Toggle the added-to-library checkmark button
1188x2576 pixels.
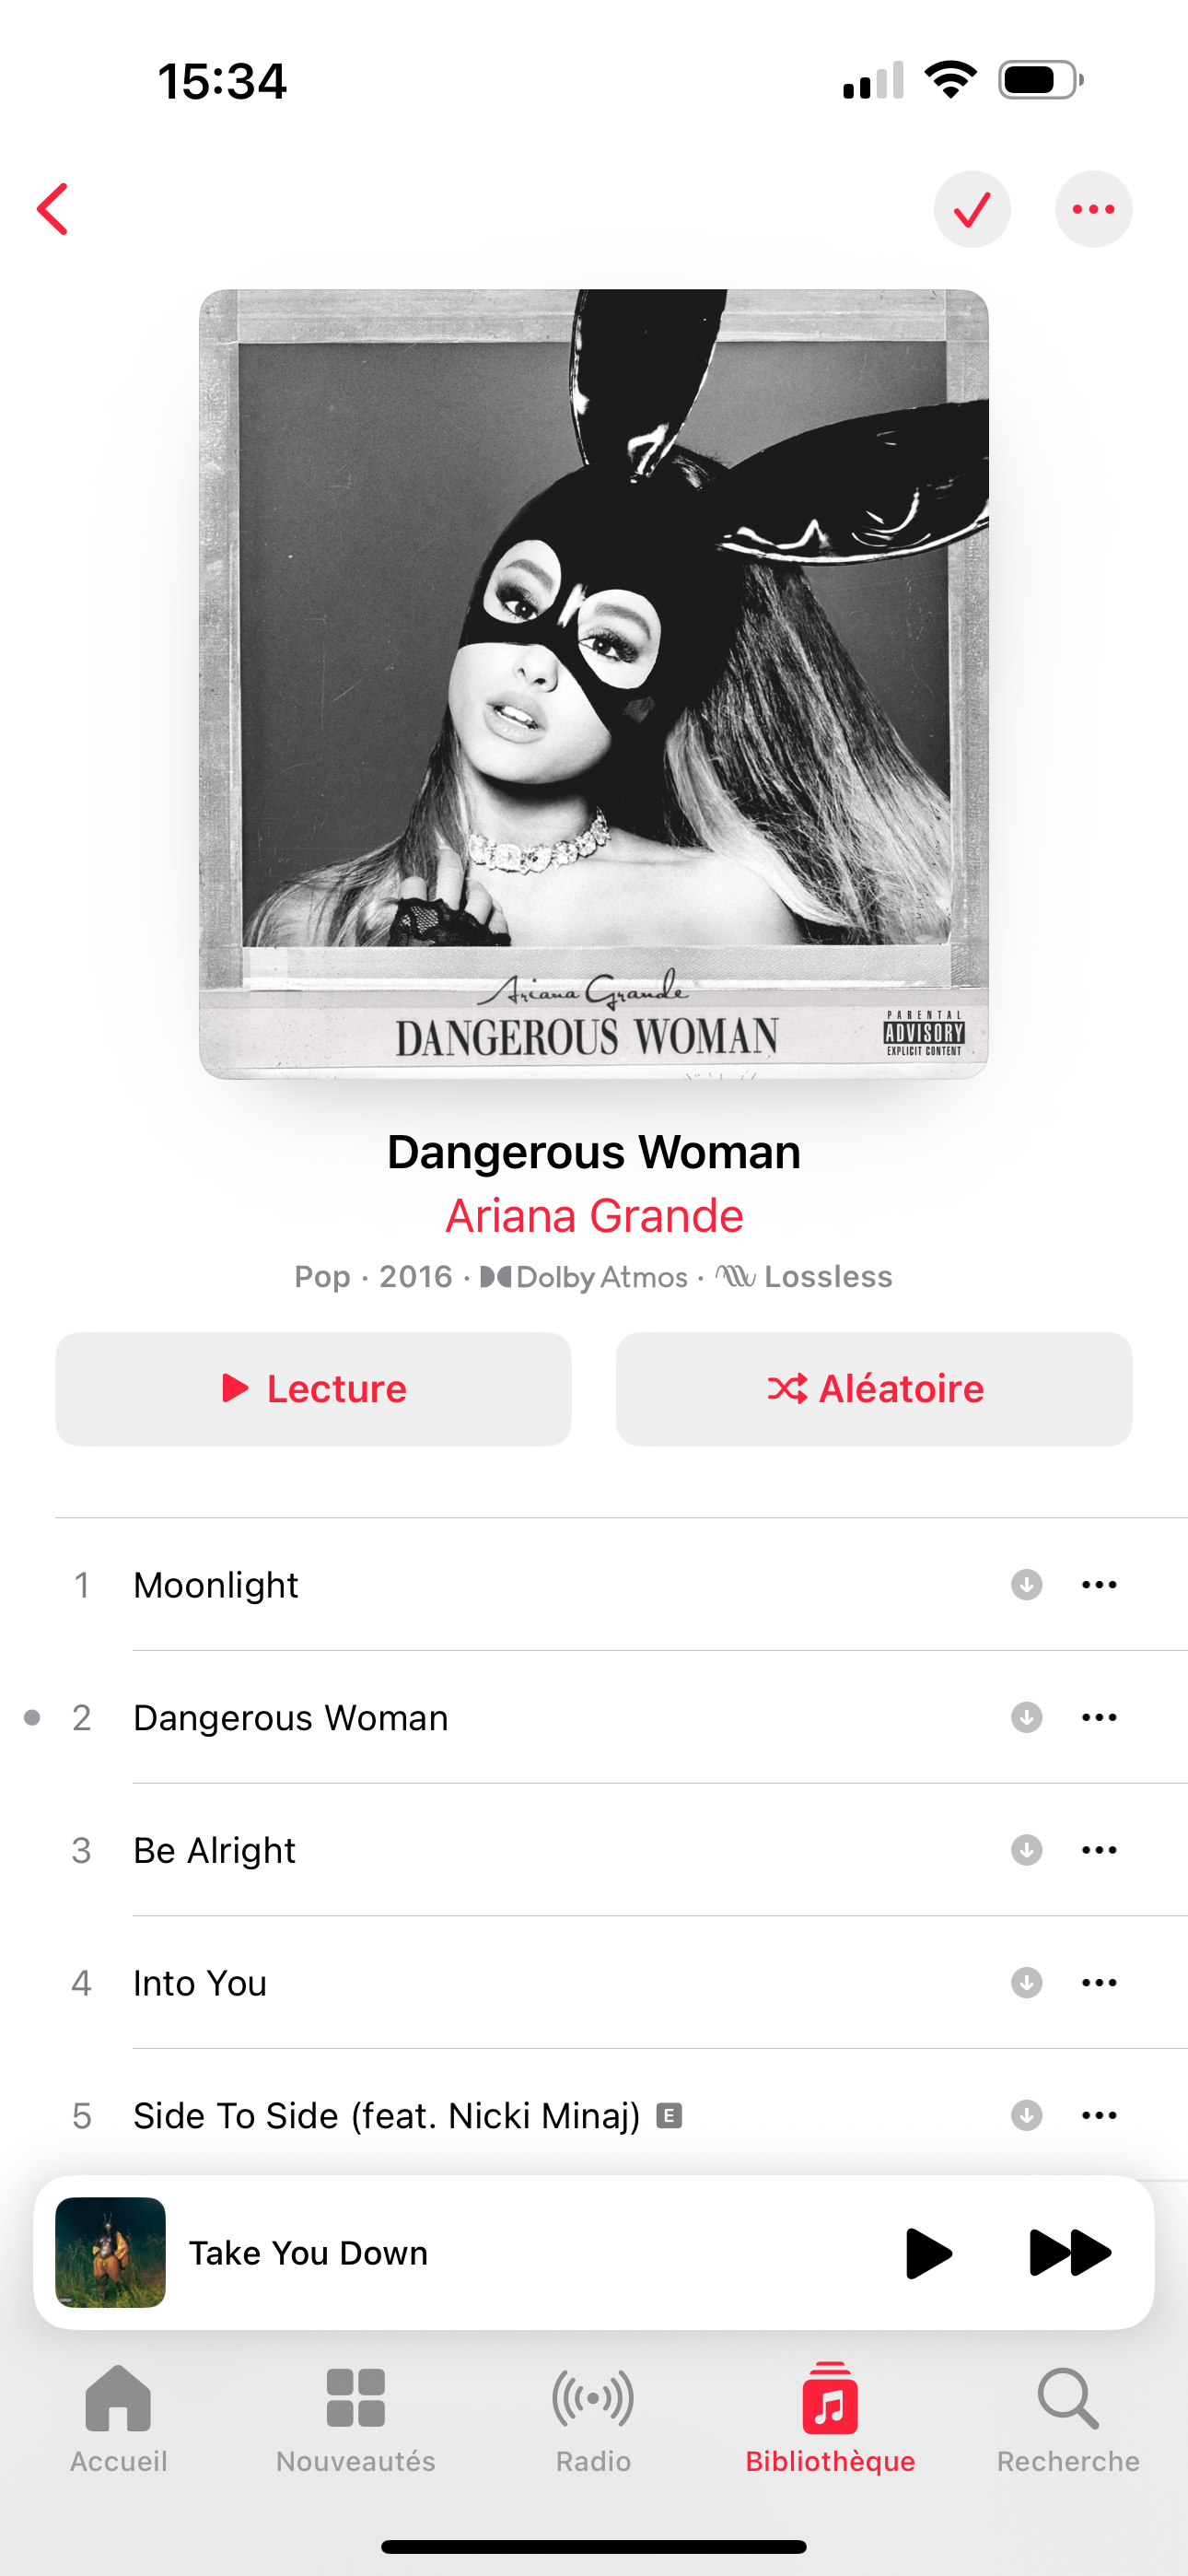tap(972, 209)
